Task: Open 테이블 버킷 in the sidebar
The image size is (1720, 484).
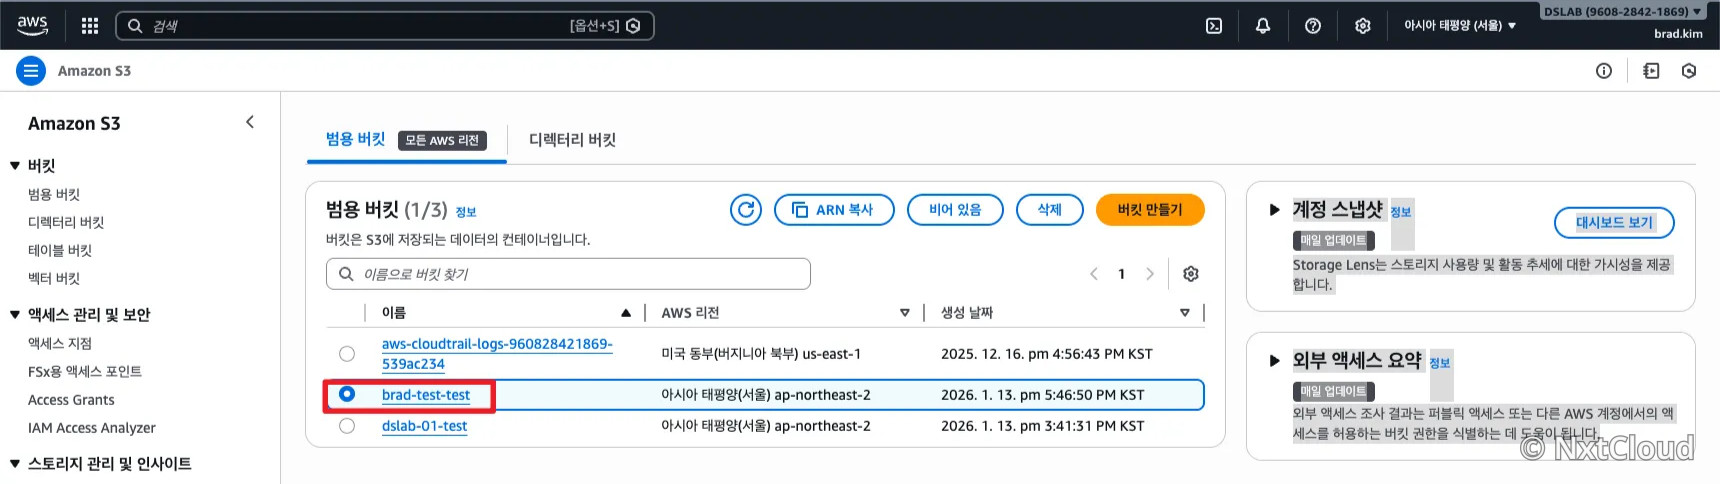Action: point(60,251)
